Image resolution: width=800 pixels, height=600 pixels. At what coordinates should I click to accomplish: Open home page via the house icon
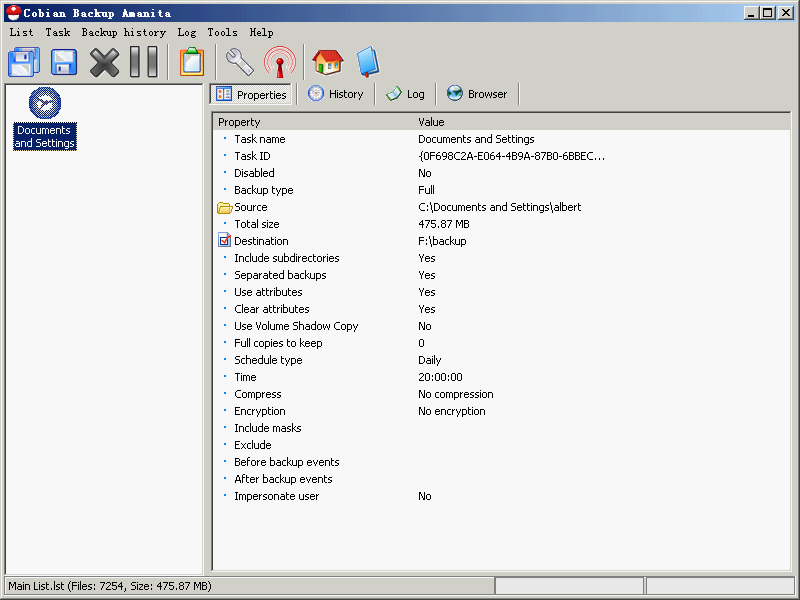pyautogui.click(x=327, y=62)
